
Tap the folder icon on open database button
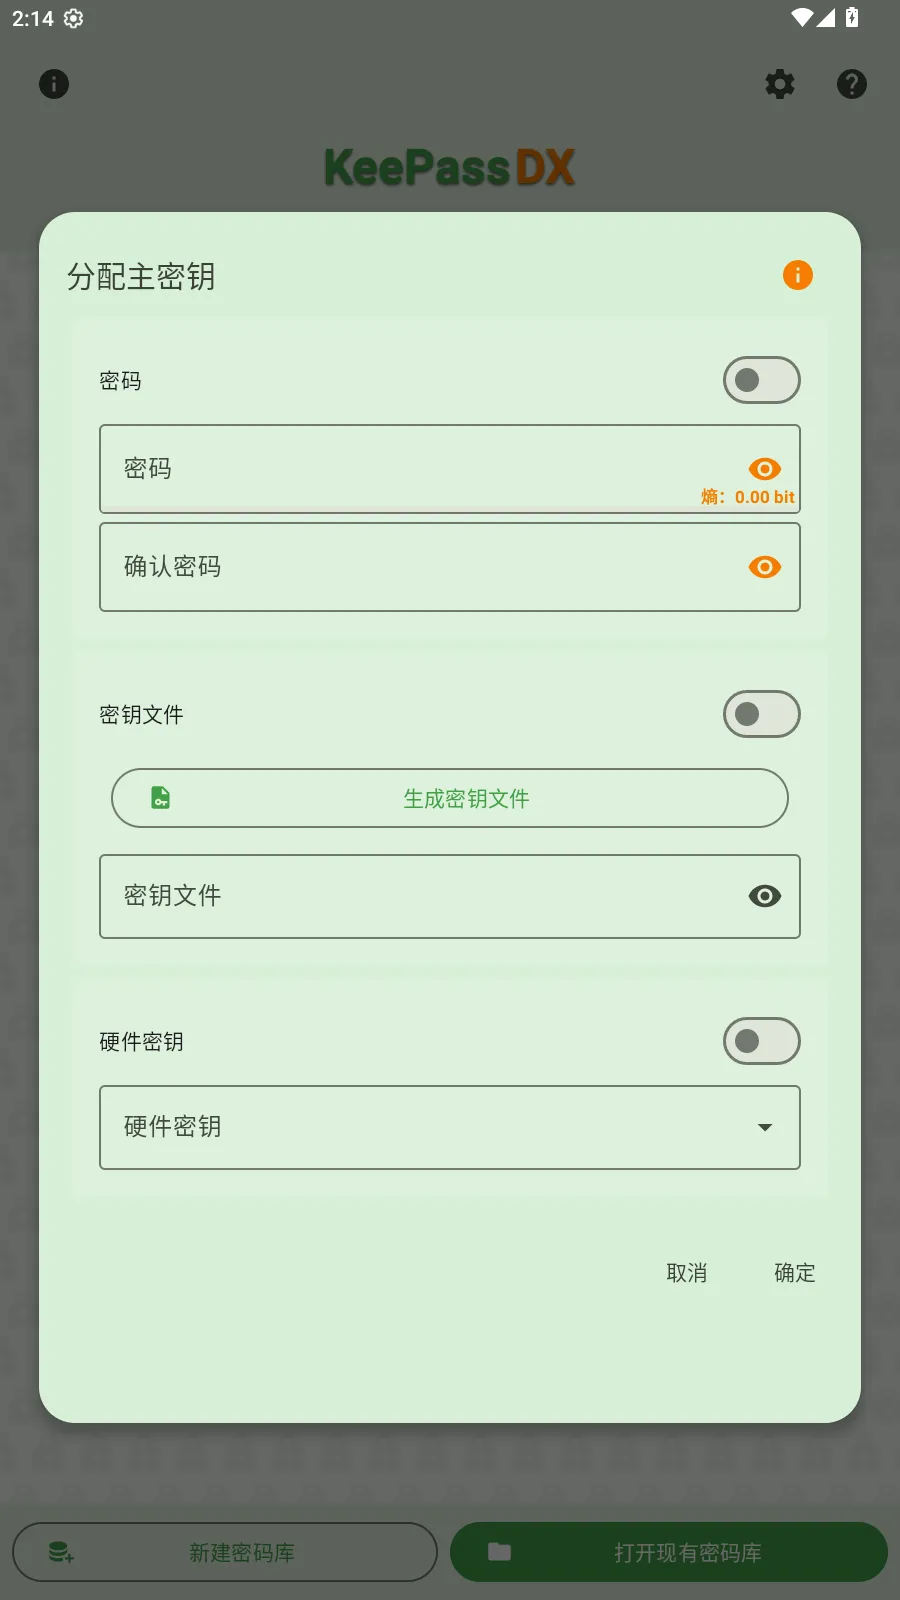tap(499, 1552)
